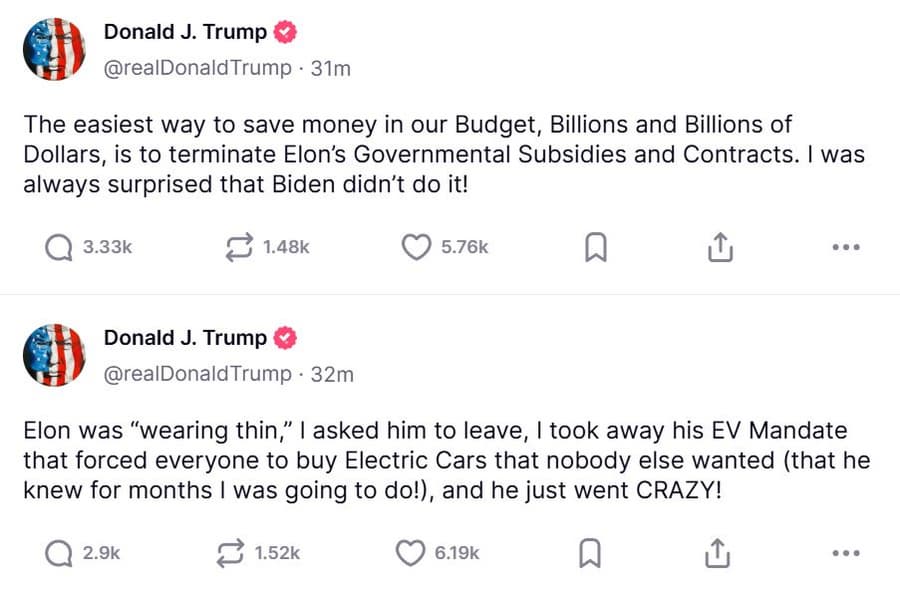Share the post about Billions of Dollars
Image resolution: width=900 pixels, height=600 pixels.
(x=719, y=248)
